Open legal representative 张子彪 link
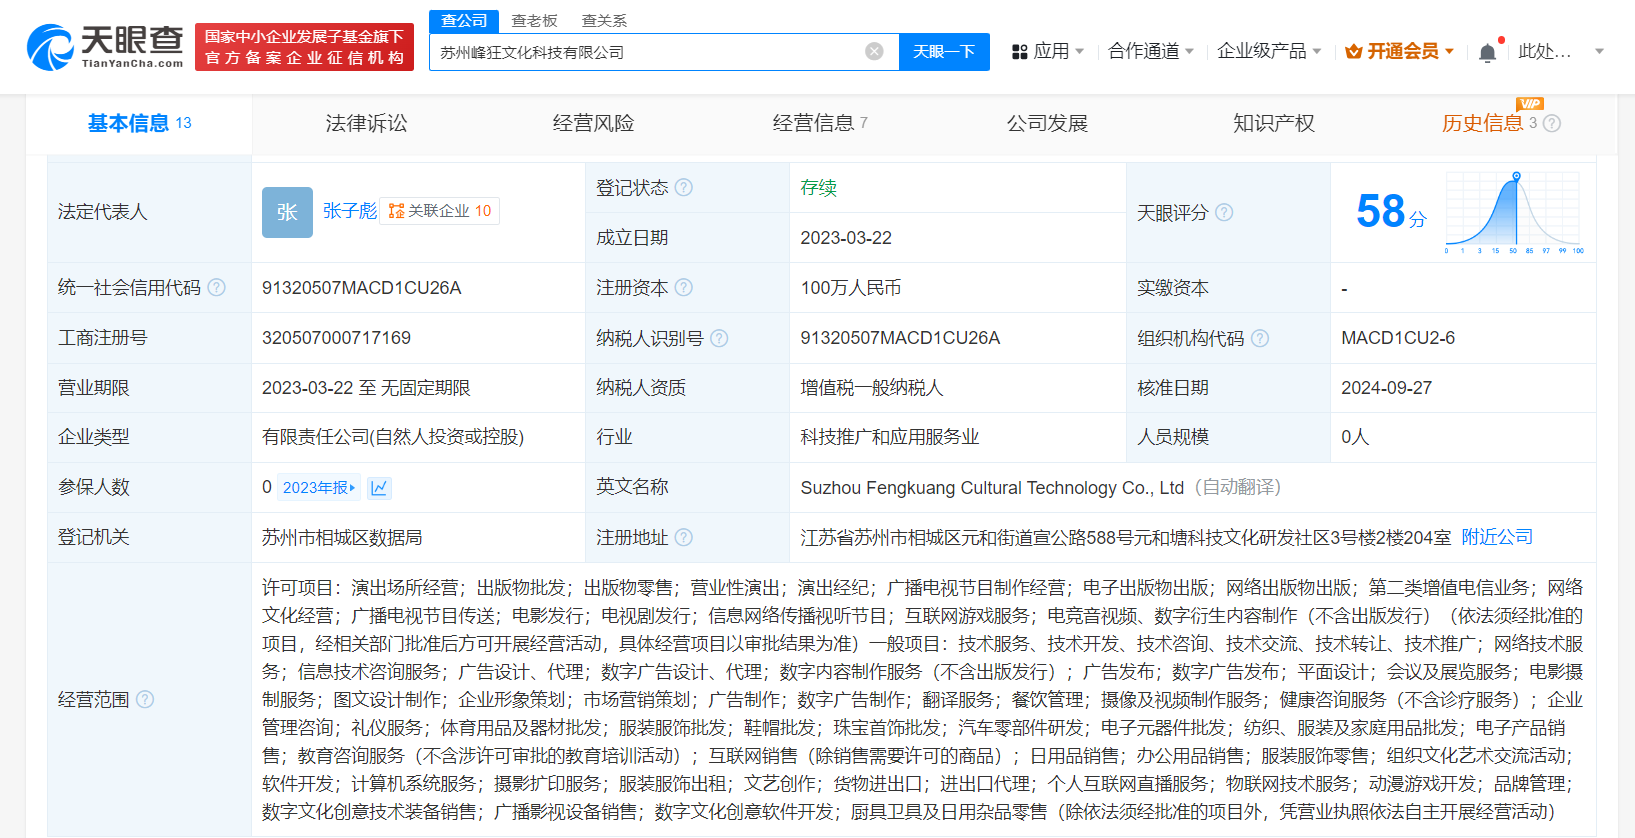Screen dimensions: 1635x838 [x=350, y=211]
